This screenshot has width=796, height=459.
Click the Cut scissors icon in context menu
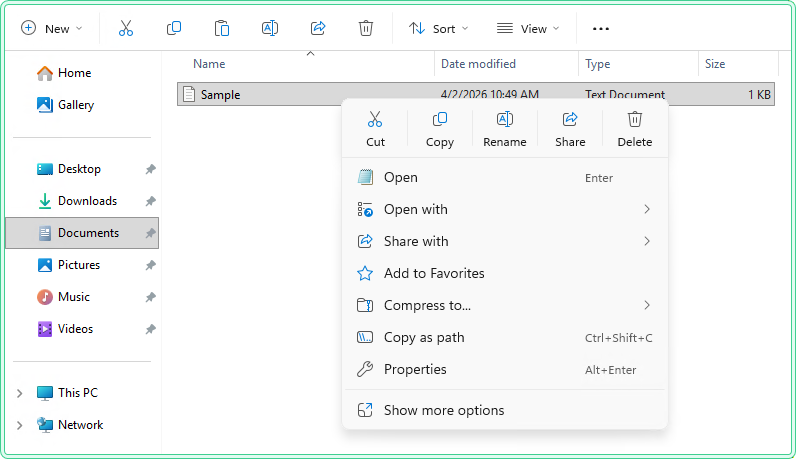click(x=375, y=120)
